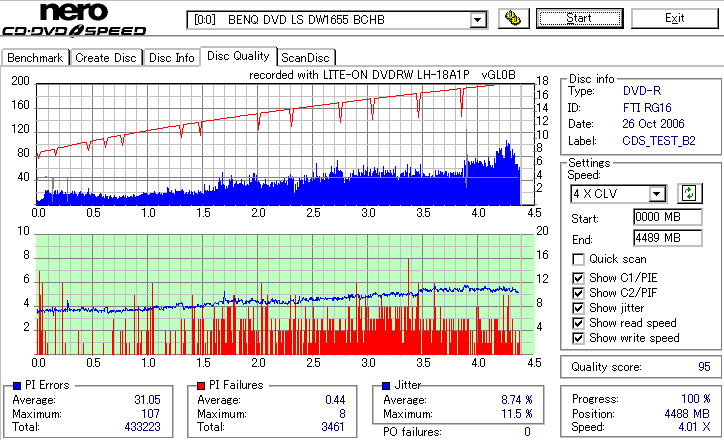Switch to the Benchmark tab
This screenshot has height=441, width=724.
coord(35,58)
